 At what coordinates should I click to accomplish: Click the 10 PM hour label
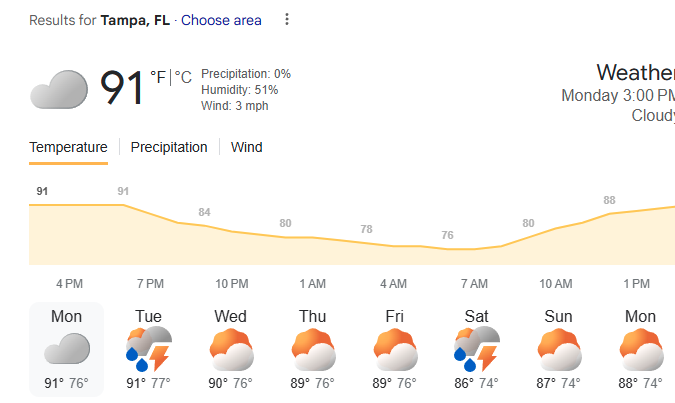click(x=232, y=284)
